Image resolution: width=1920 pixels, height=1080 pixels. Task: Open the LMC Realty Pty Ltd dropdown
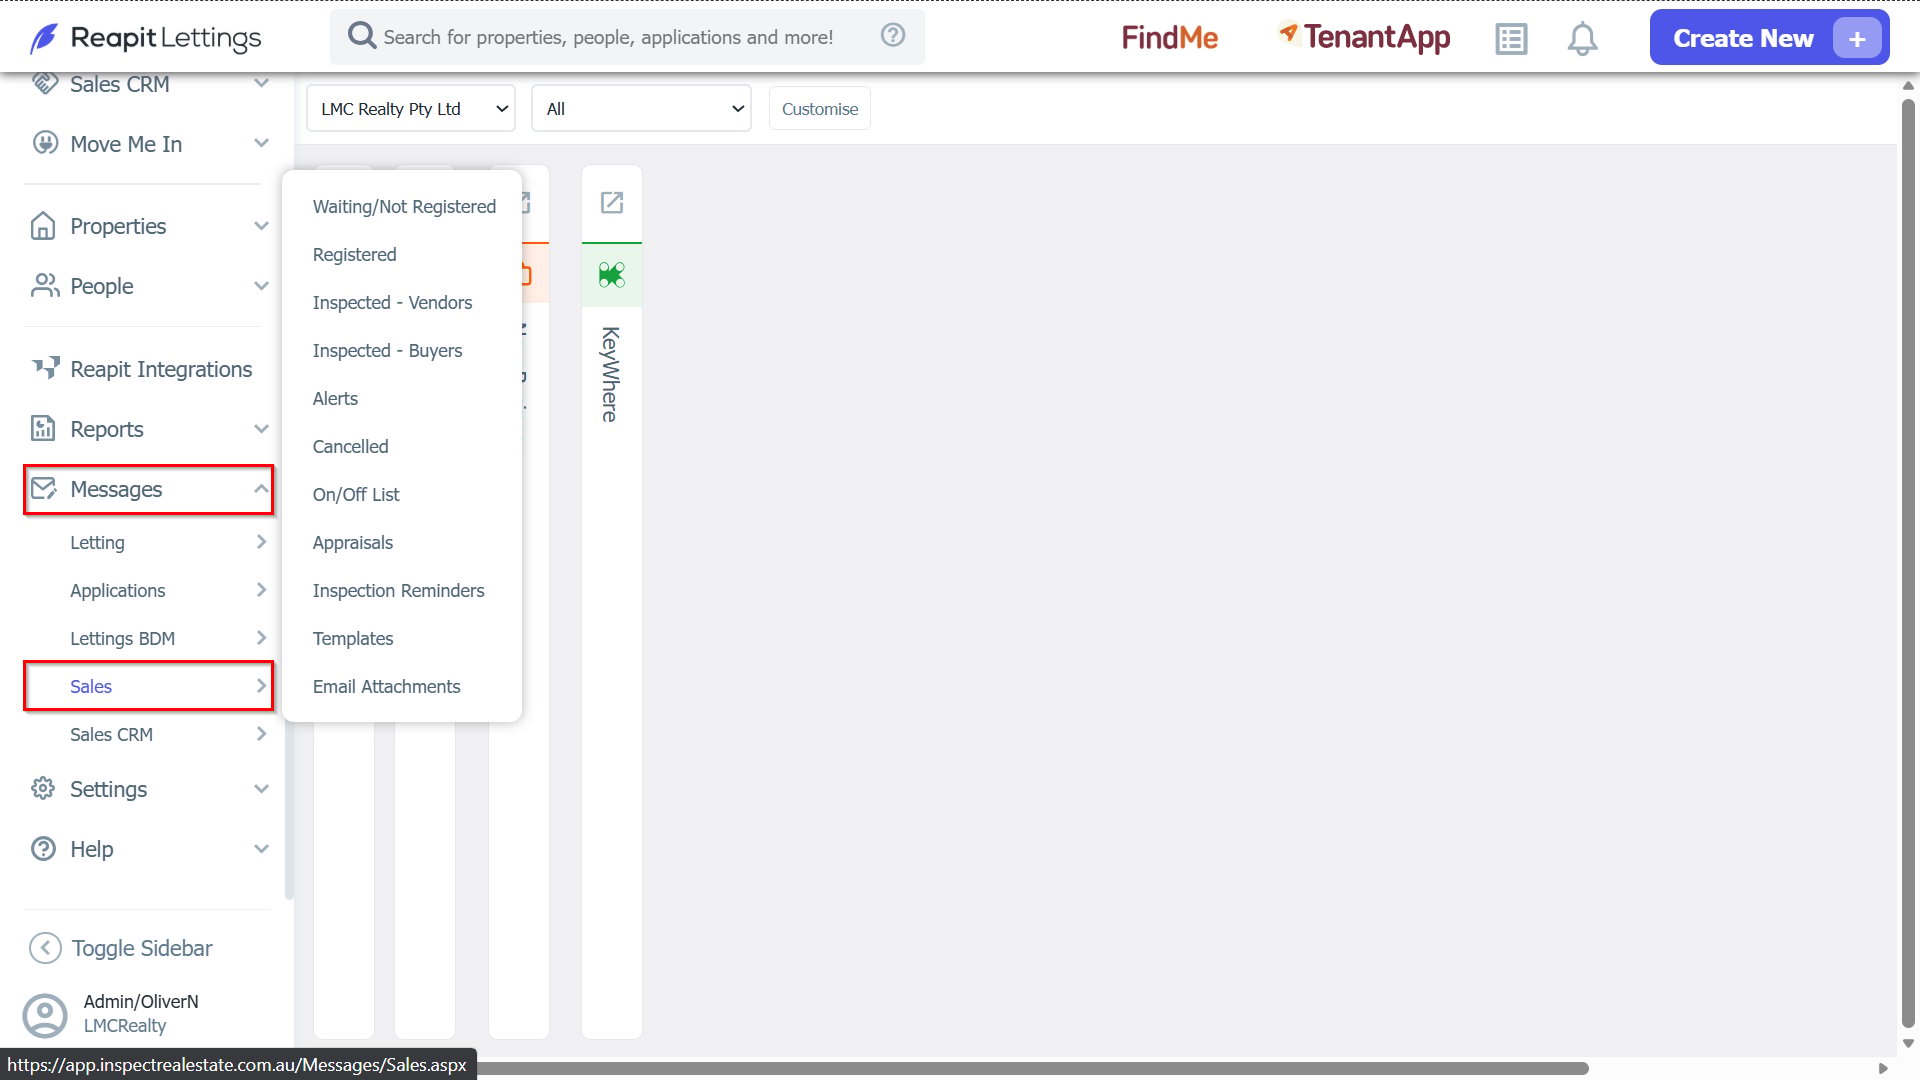[411, 109]
